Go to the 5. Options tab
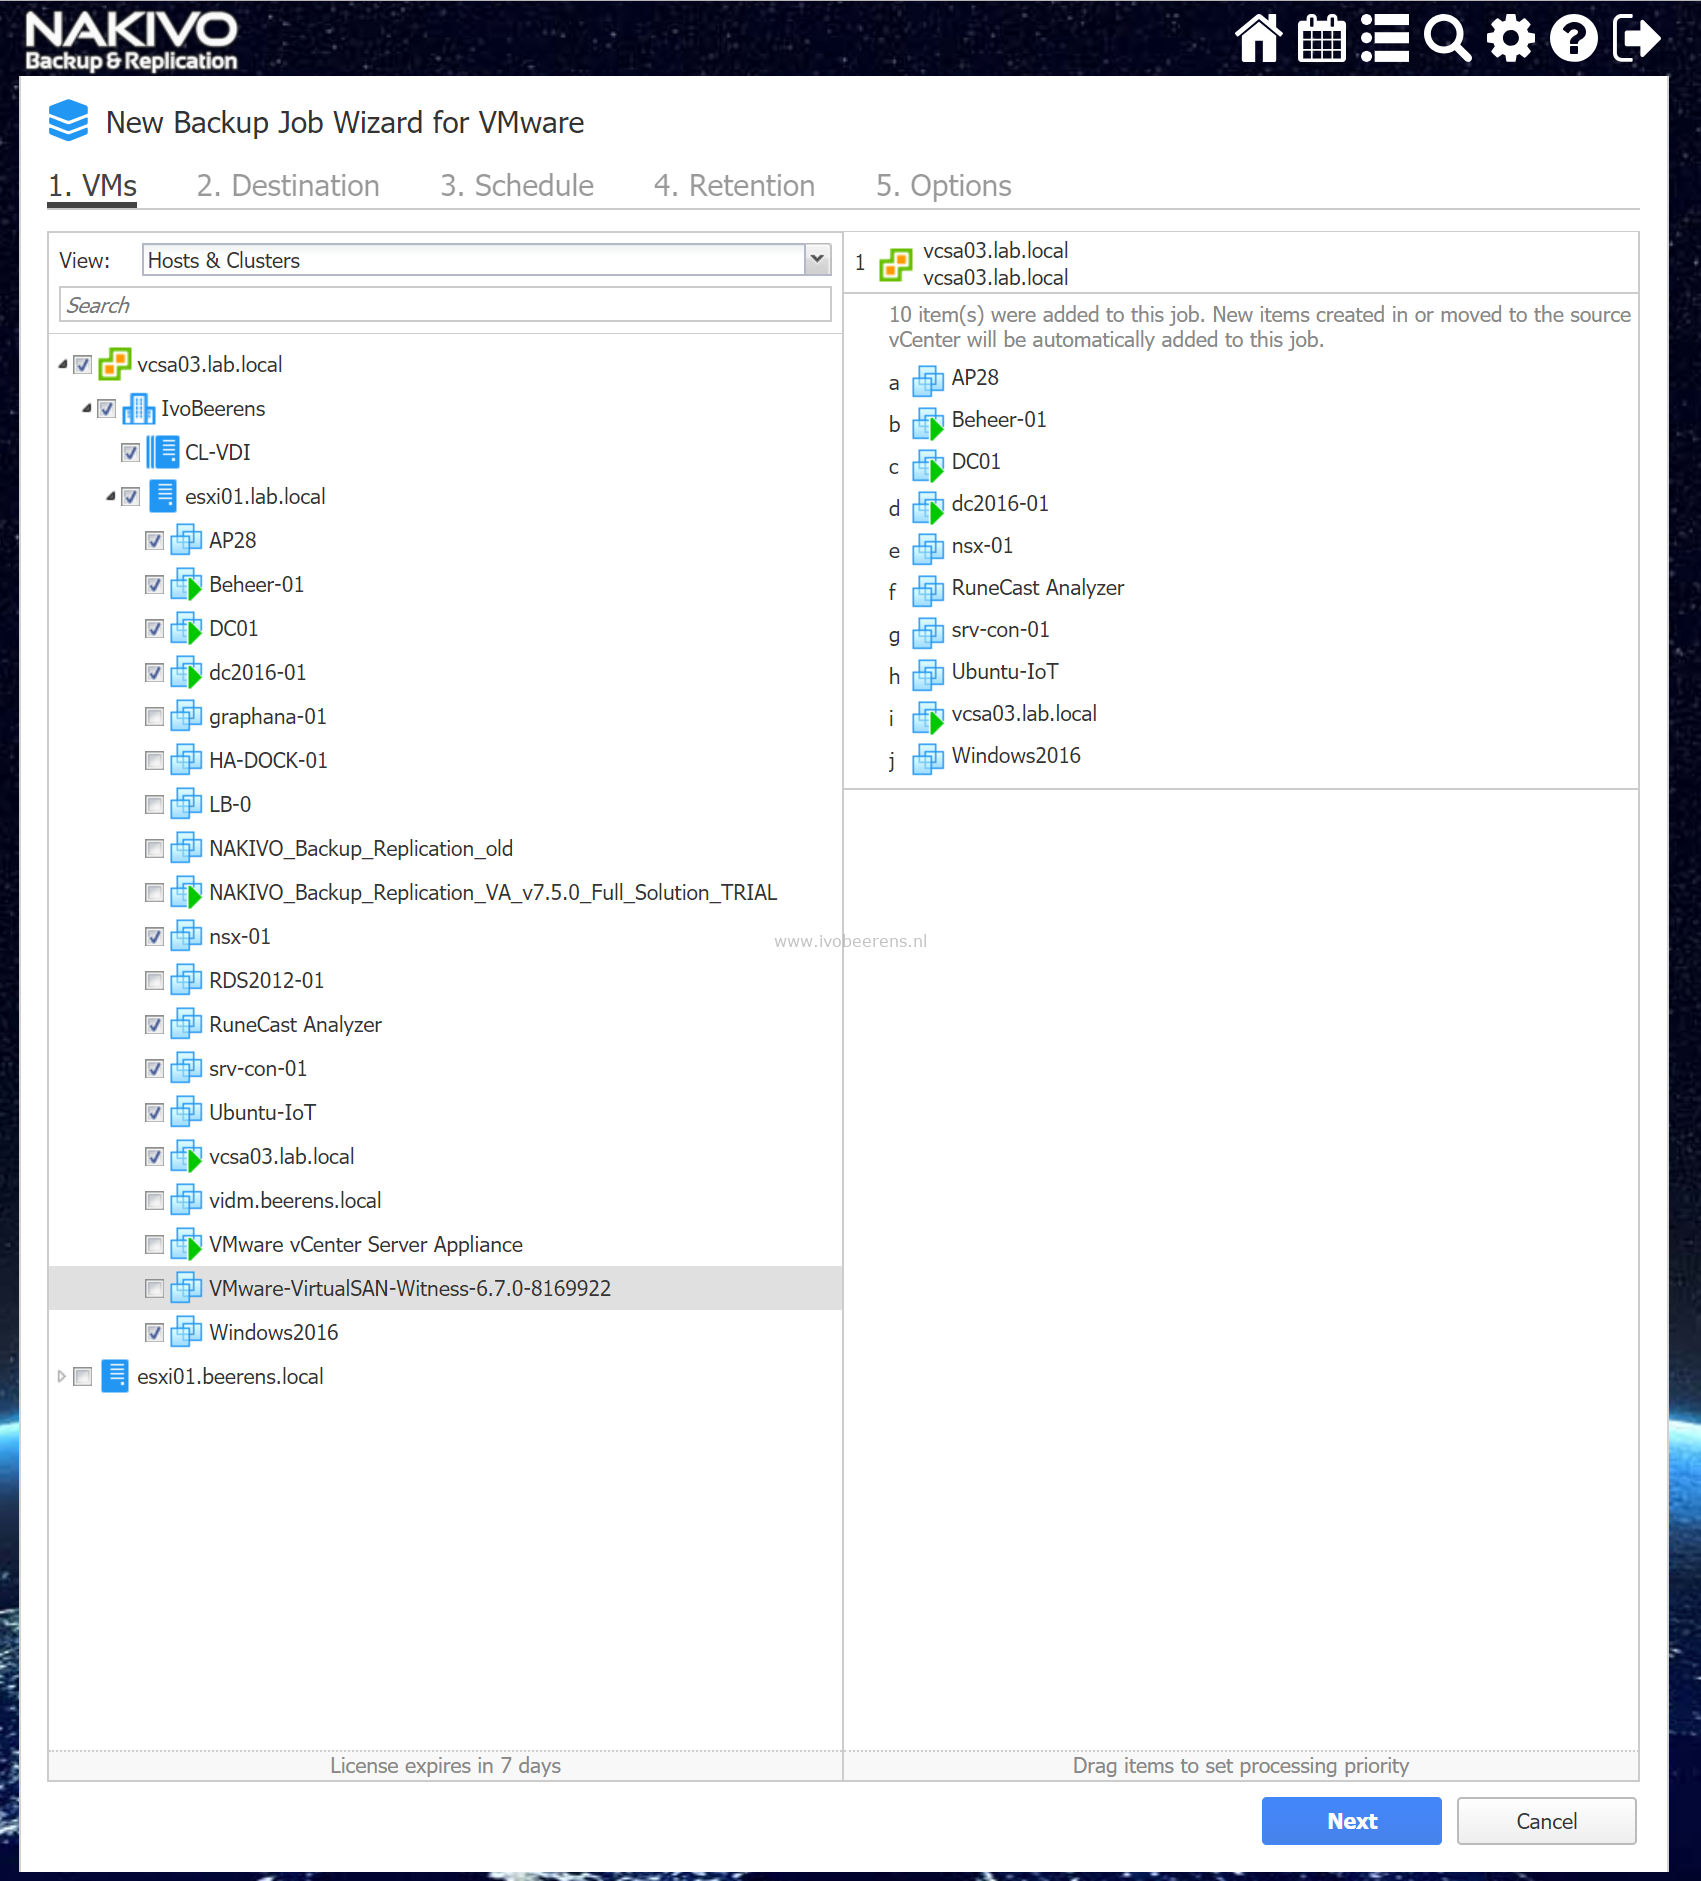Screen dimensions: 1701x1881 coord(943,186)
